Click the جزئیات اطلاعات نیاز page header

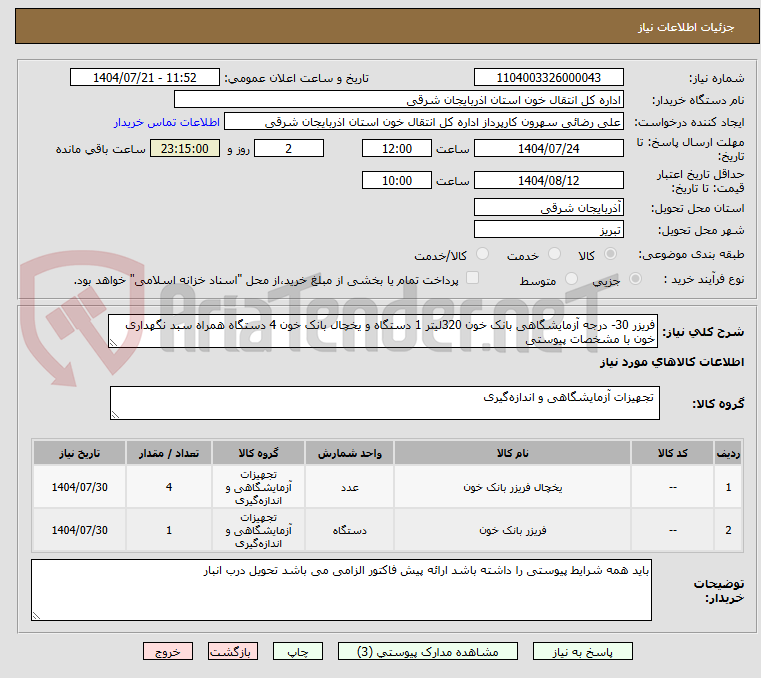685,27
